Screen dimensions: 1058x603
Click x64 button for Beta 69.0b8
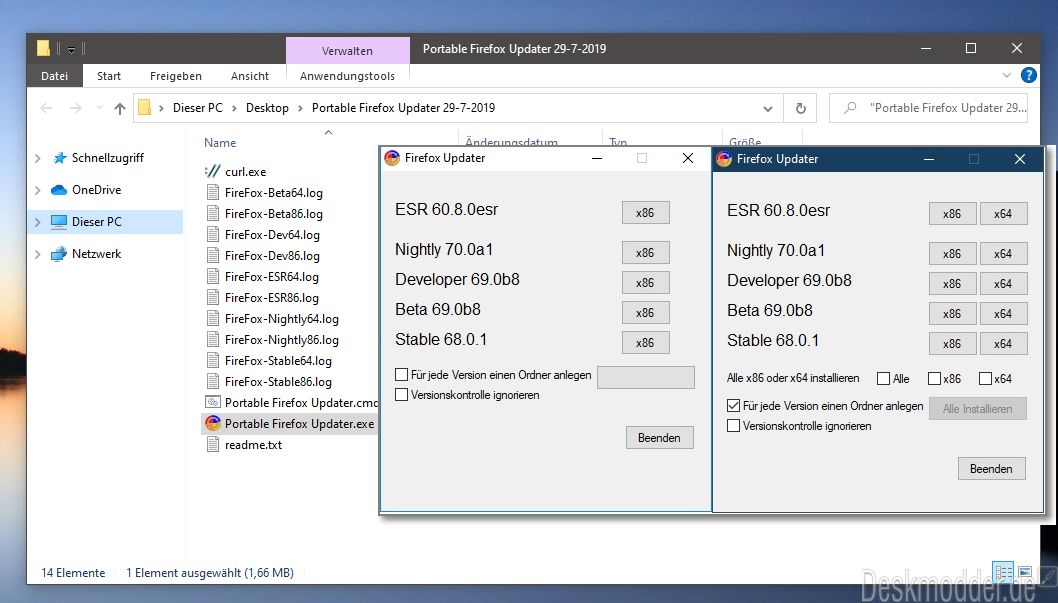click(x=1003, y=314)
